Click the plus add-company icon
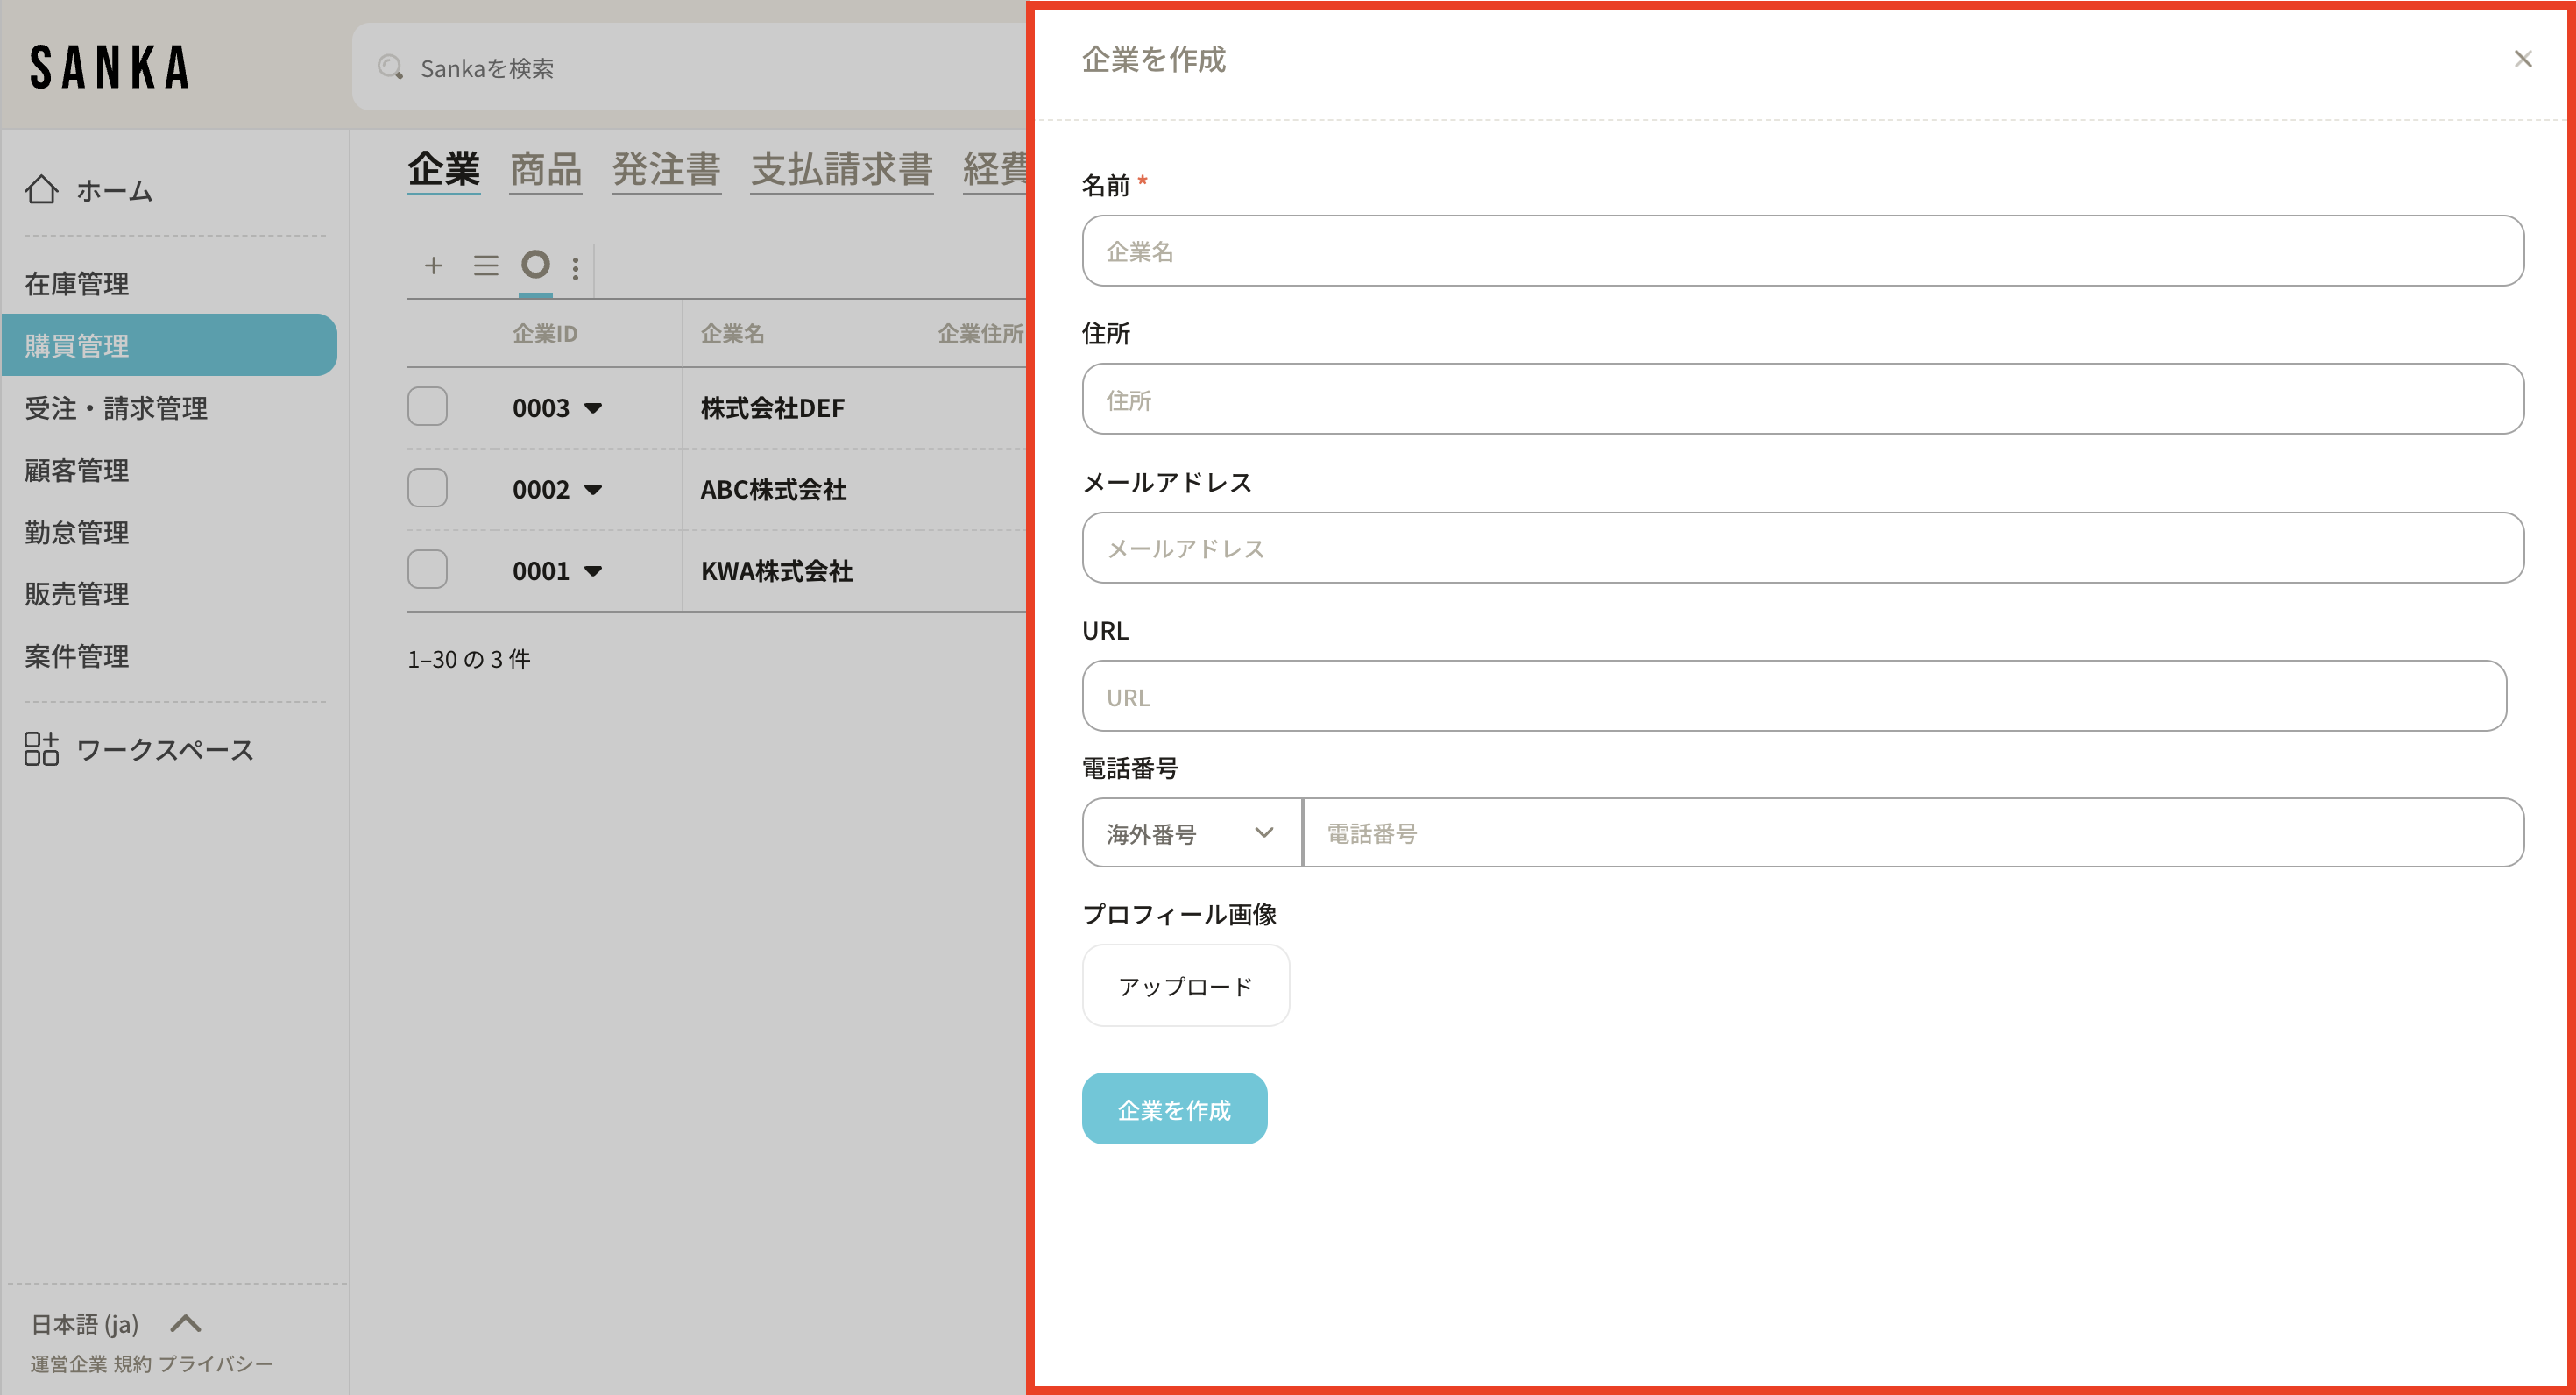Image resolution: width=2576 pixels, height=1395 pixels. 433,266
